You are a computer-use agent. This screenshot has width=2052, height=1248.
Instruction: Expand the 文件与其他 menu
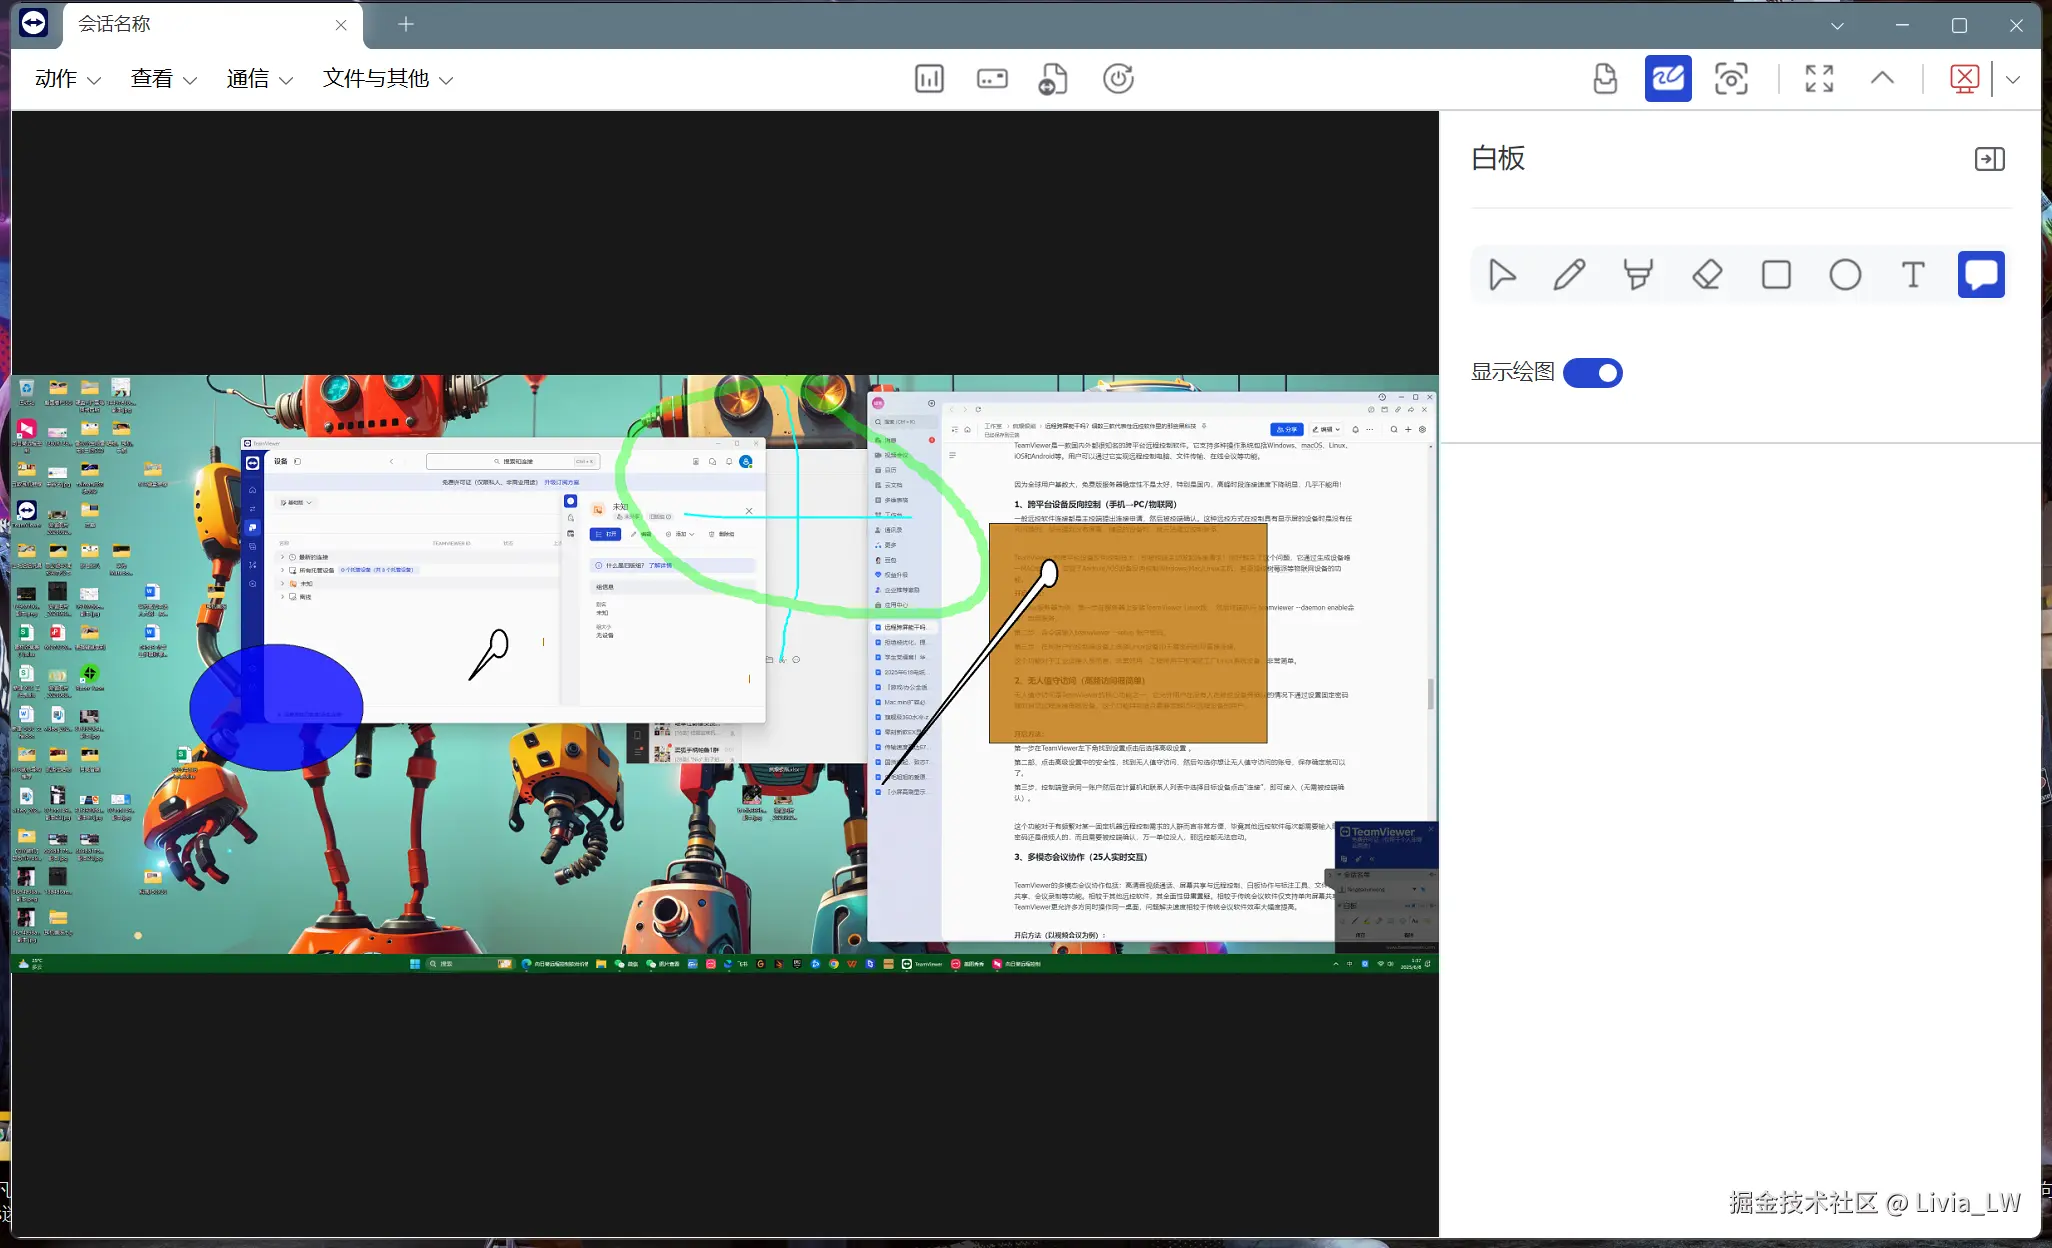[388, 79]
